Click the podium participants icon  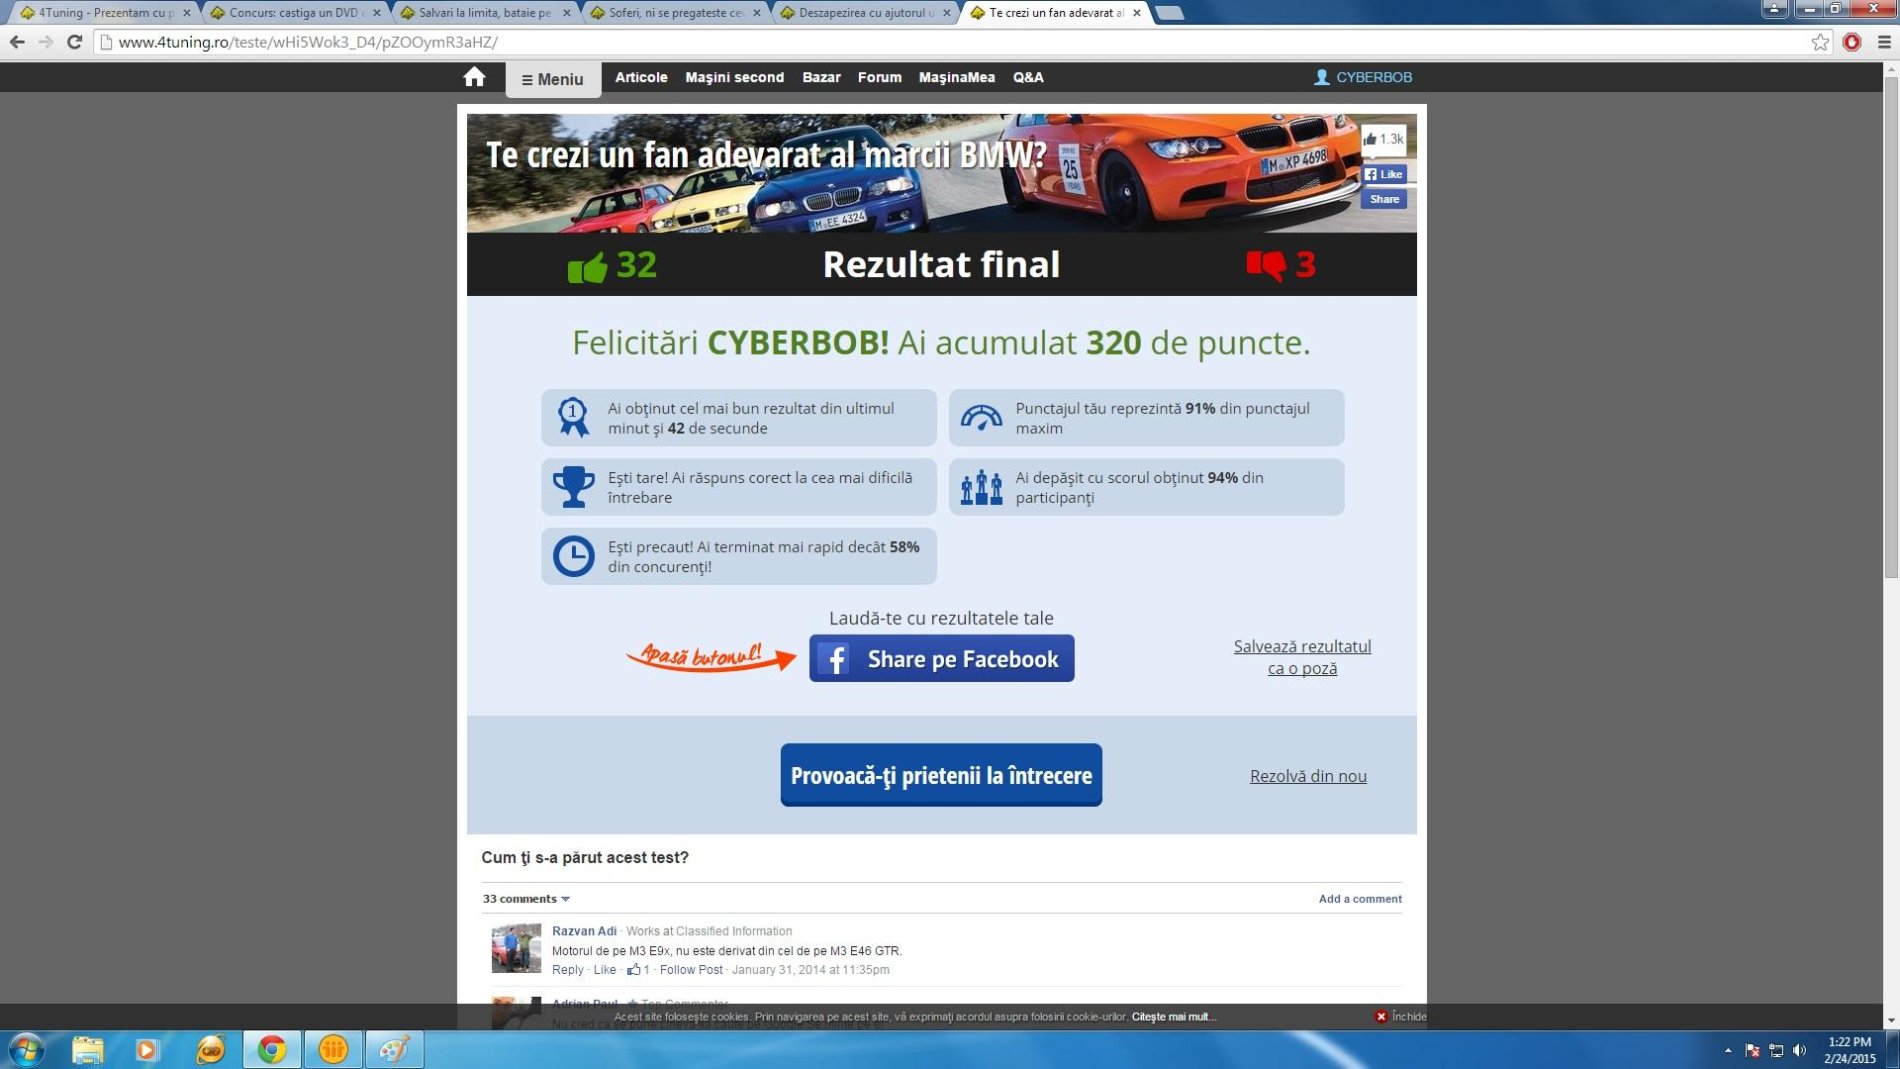981,487
